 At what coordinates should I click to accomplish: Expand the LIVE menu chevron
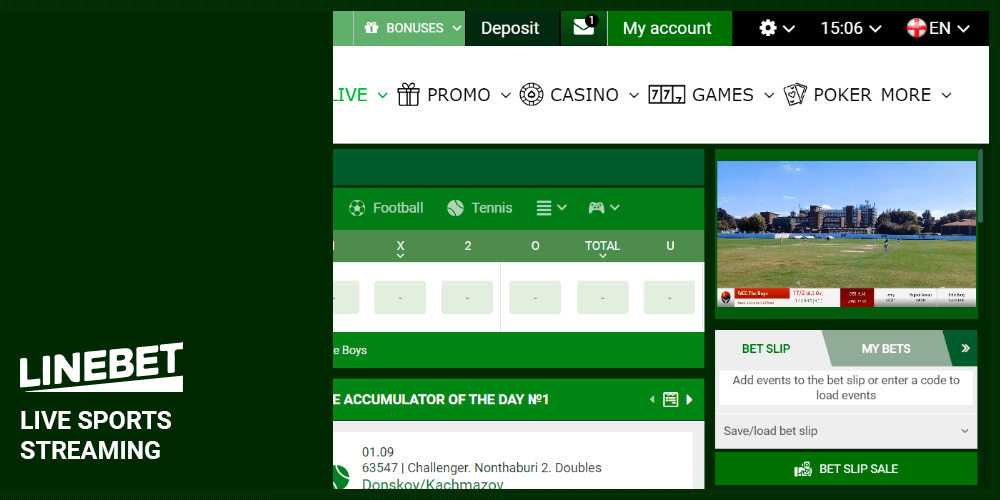pos(383,95)
